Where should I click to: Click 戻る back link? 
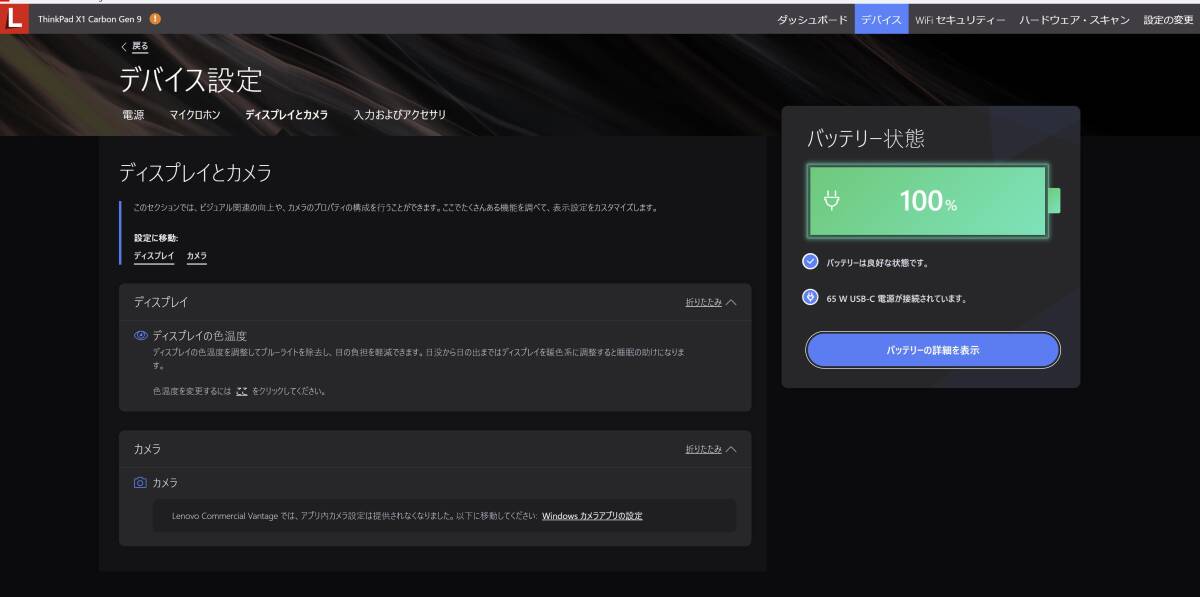coord(140,46)
